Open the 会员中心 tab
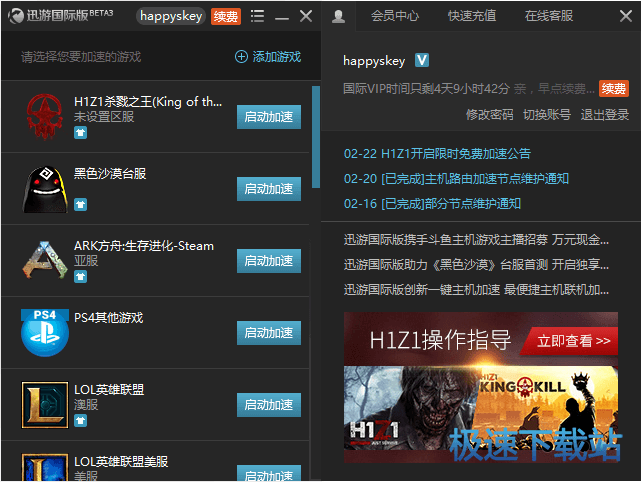The image size is (643, 482). (395, 16)
